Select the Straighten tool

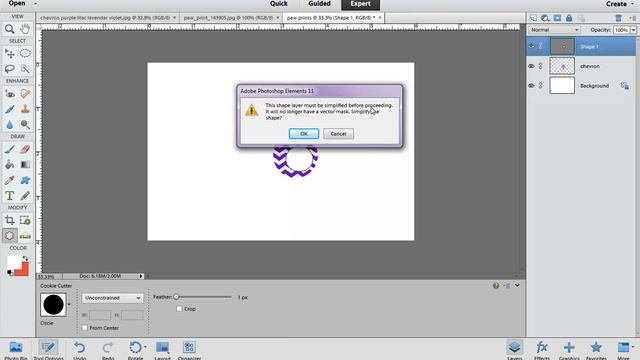(x=25, y=236)
